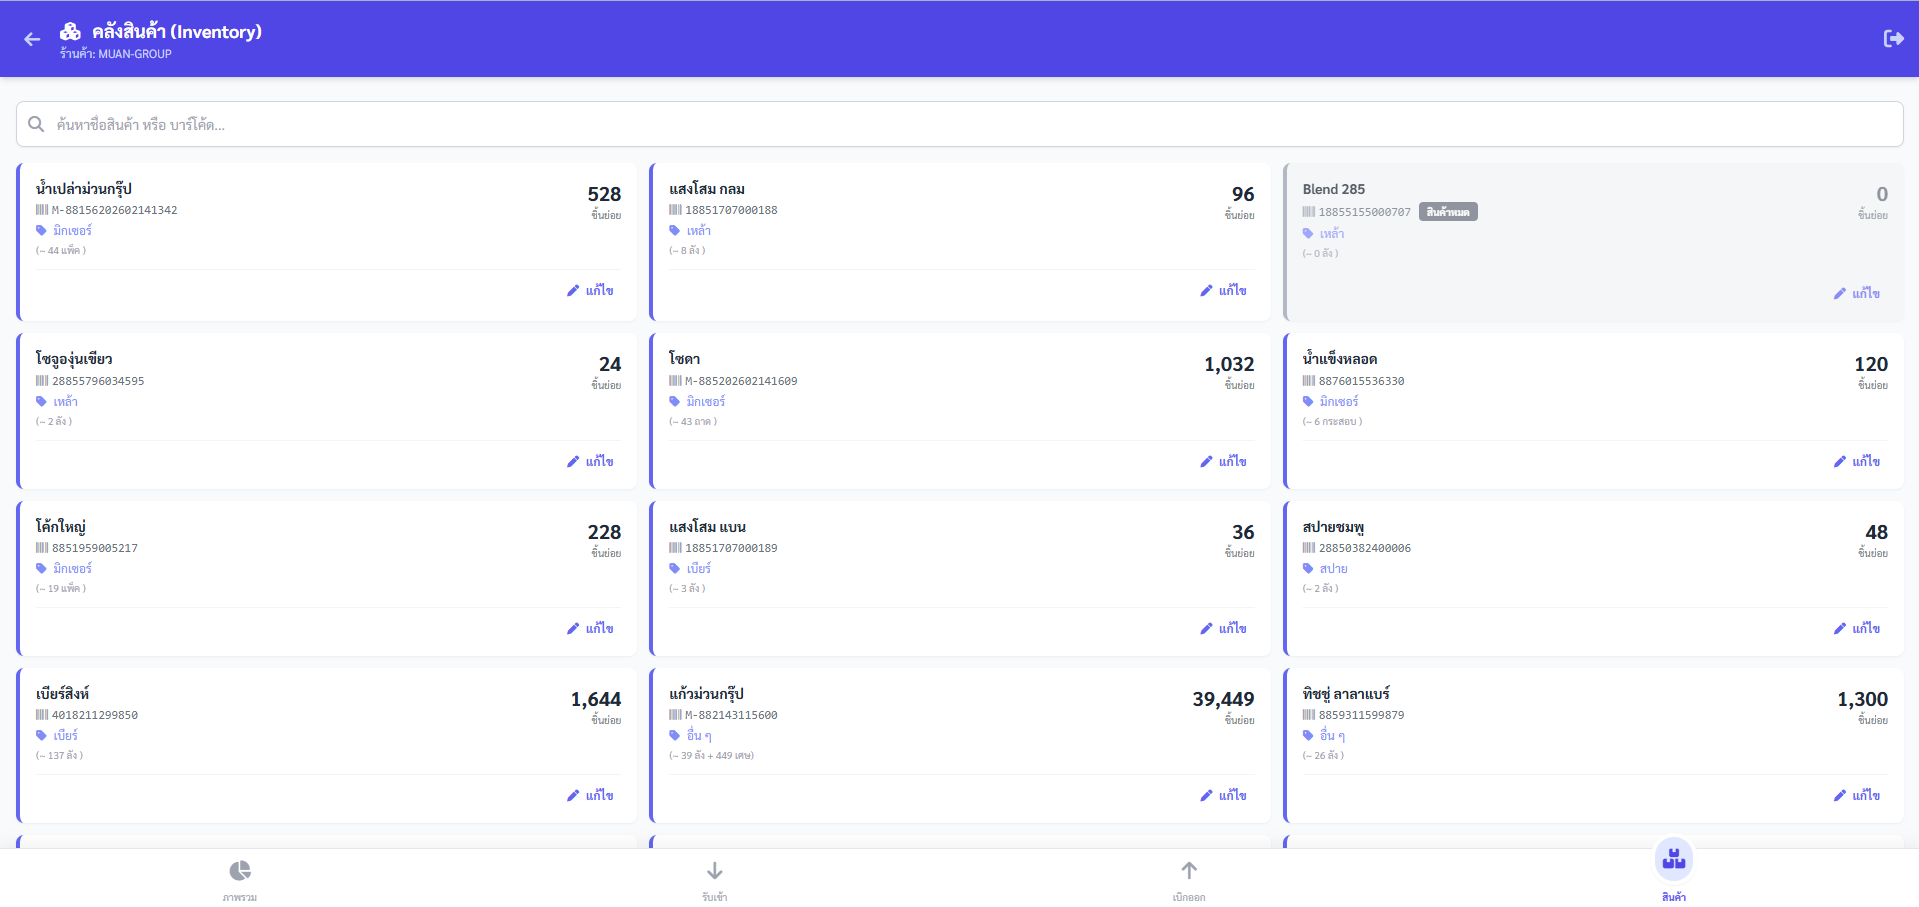Click the สินค้าหมด badge on Blend 285
The height and width of the screenshot is (907, 1919).
[1448, 212]
